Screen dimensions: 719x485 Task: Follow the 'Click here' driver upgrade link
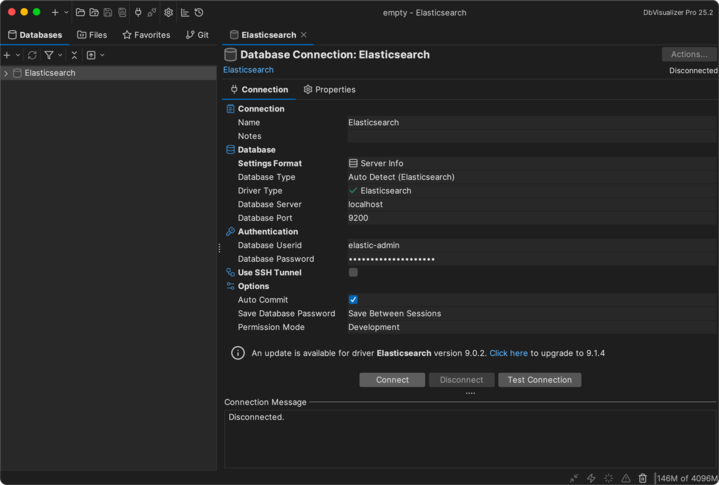point(508,353)
